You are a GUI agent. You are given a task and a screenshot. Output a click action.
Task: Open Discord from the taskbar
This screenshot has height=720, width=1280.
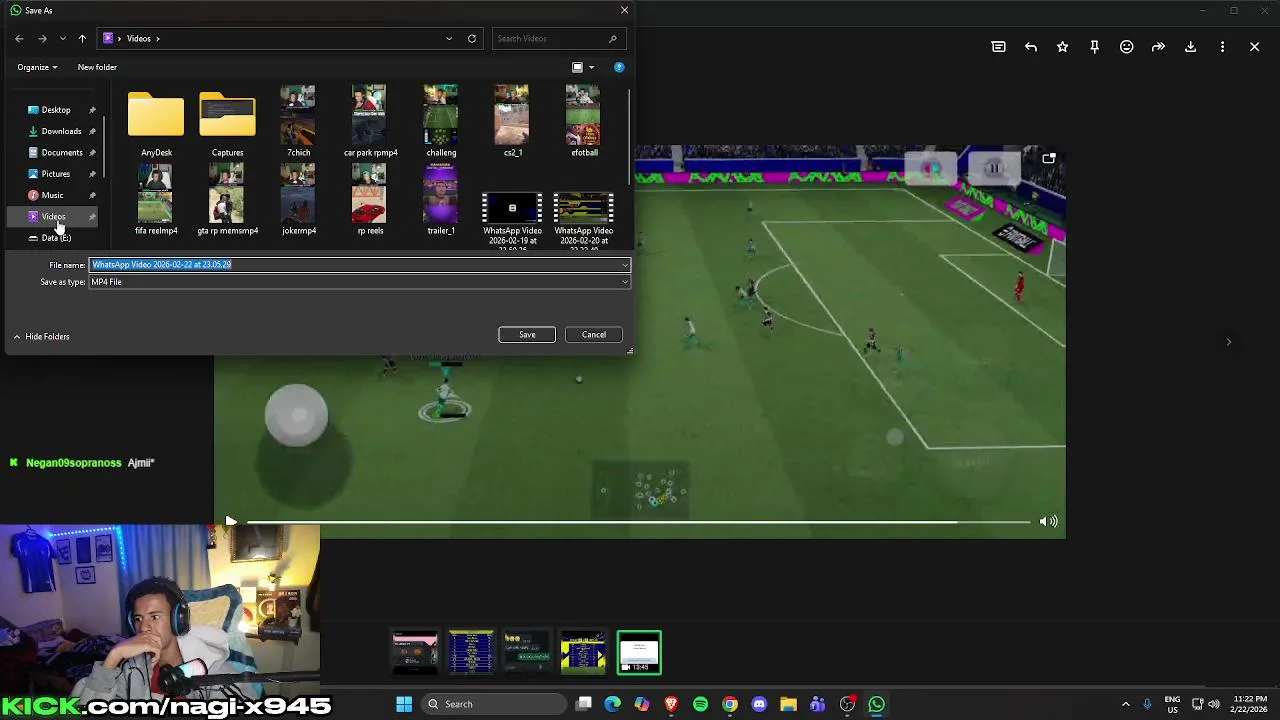point(759,704)
